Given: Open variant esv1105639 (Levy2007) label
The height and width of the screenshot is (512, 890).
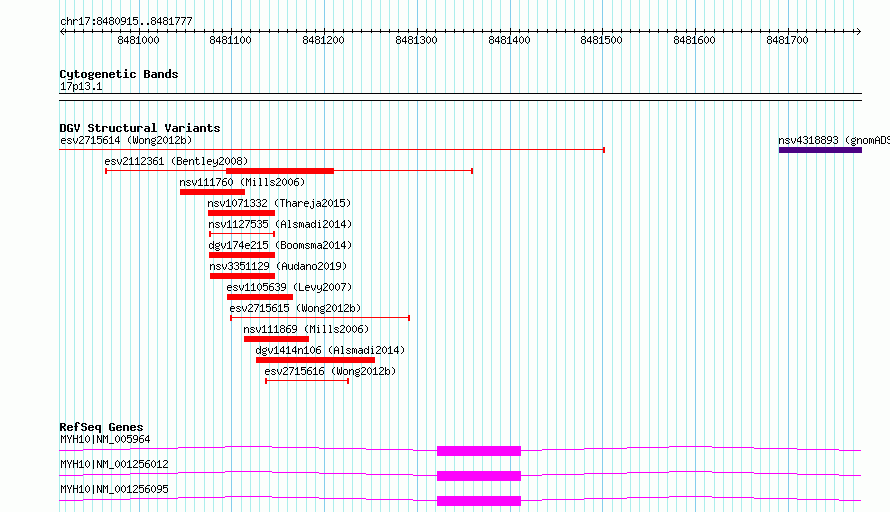Looking at the screenshot, I should (289, 287).
